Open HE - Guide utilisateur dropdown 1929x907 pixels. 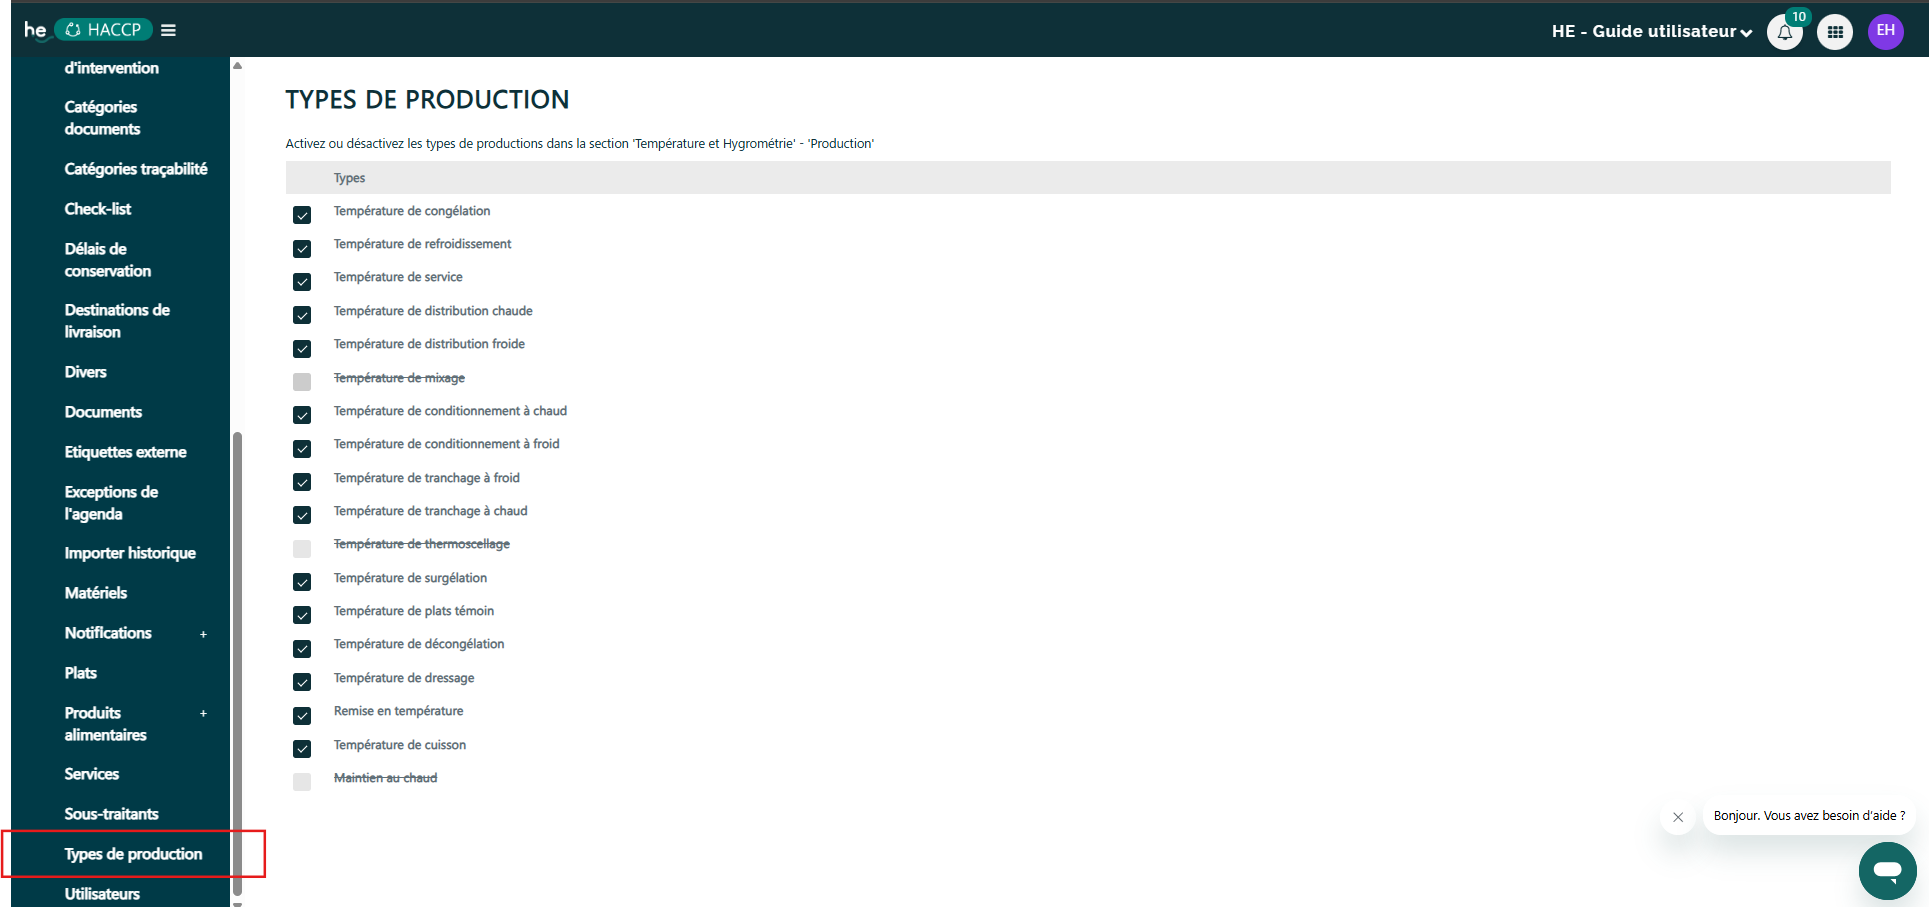(x=1652, y=31)
